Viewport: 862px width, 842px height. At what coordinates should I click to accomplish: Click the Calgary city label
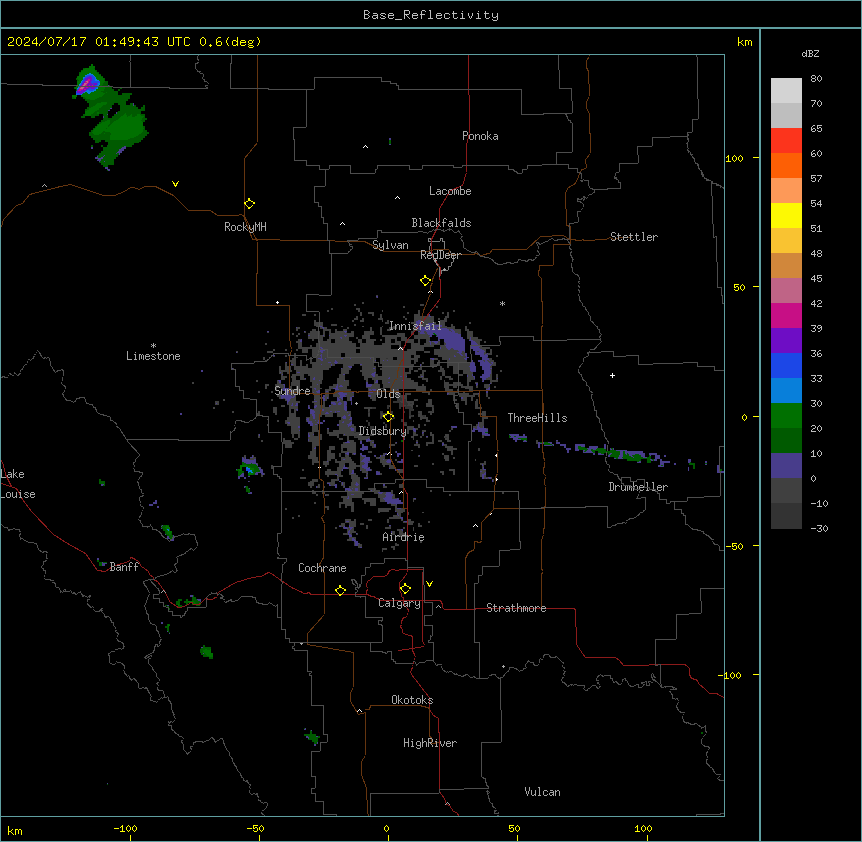point(400,603)
